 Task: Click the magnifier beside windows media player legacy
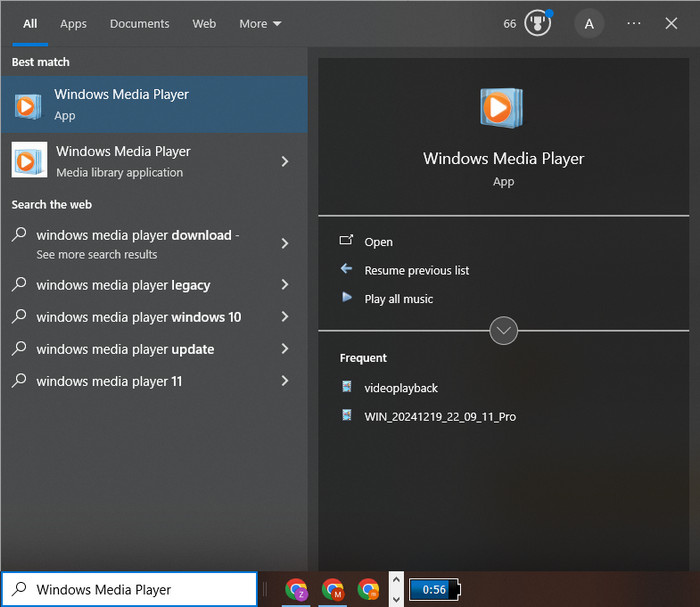[x=19, y=284]
